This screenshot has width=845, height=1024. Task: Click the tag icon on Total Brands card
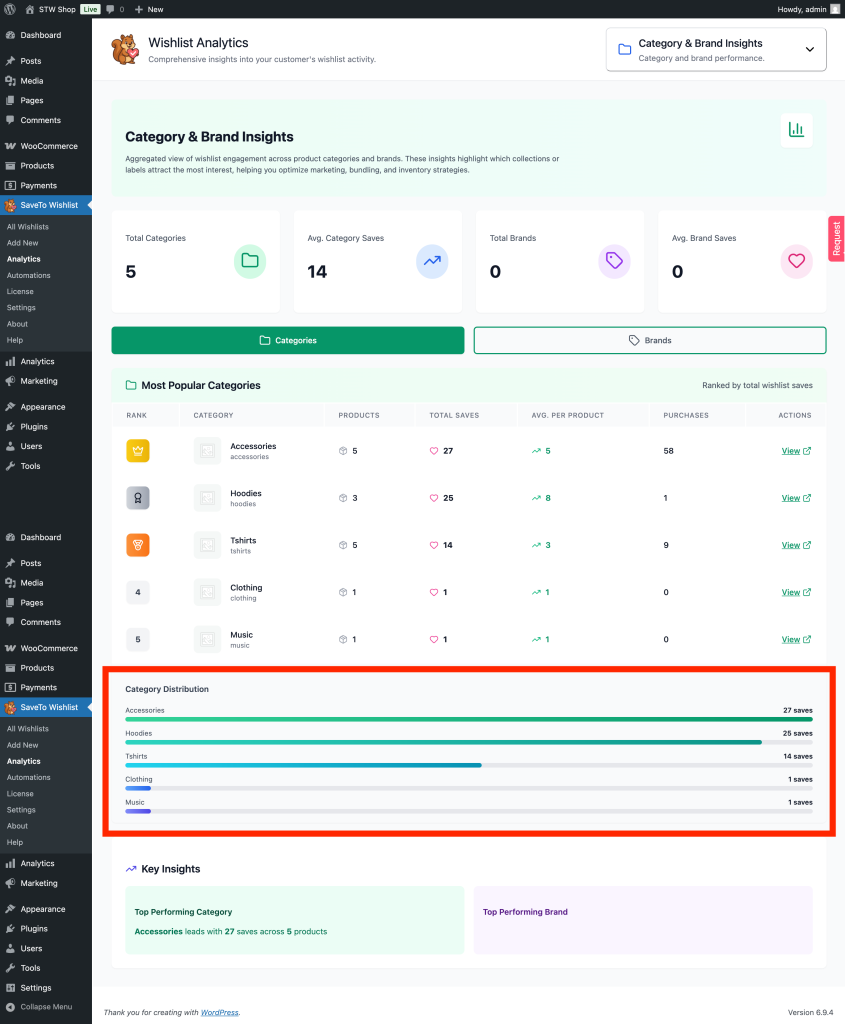point(613,261)
